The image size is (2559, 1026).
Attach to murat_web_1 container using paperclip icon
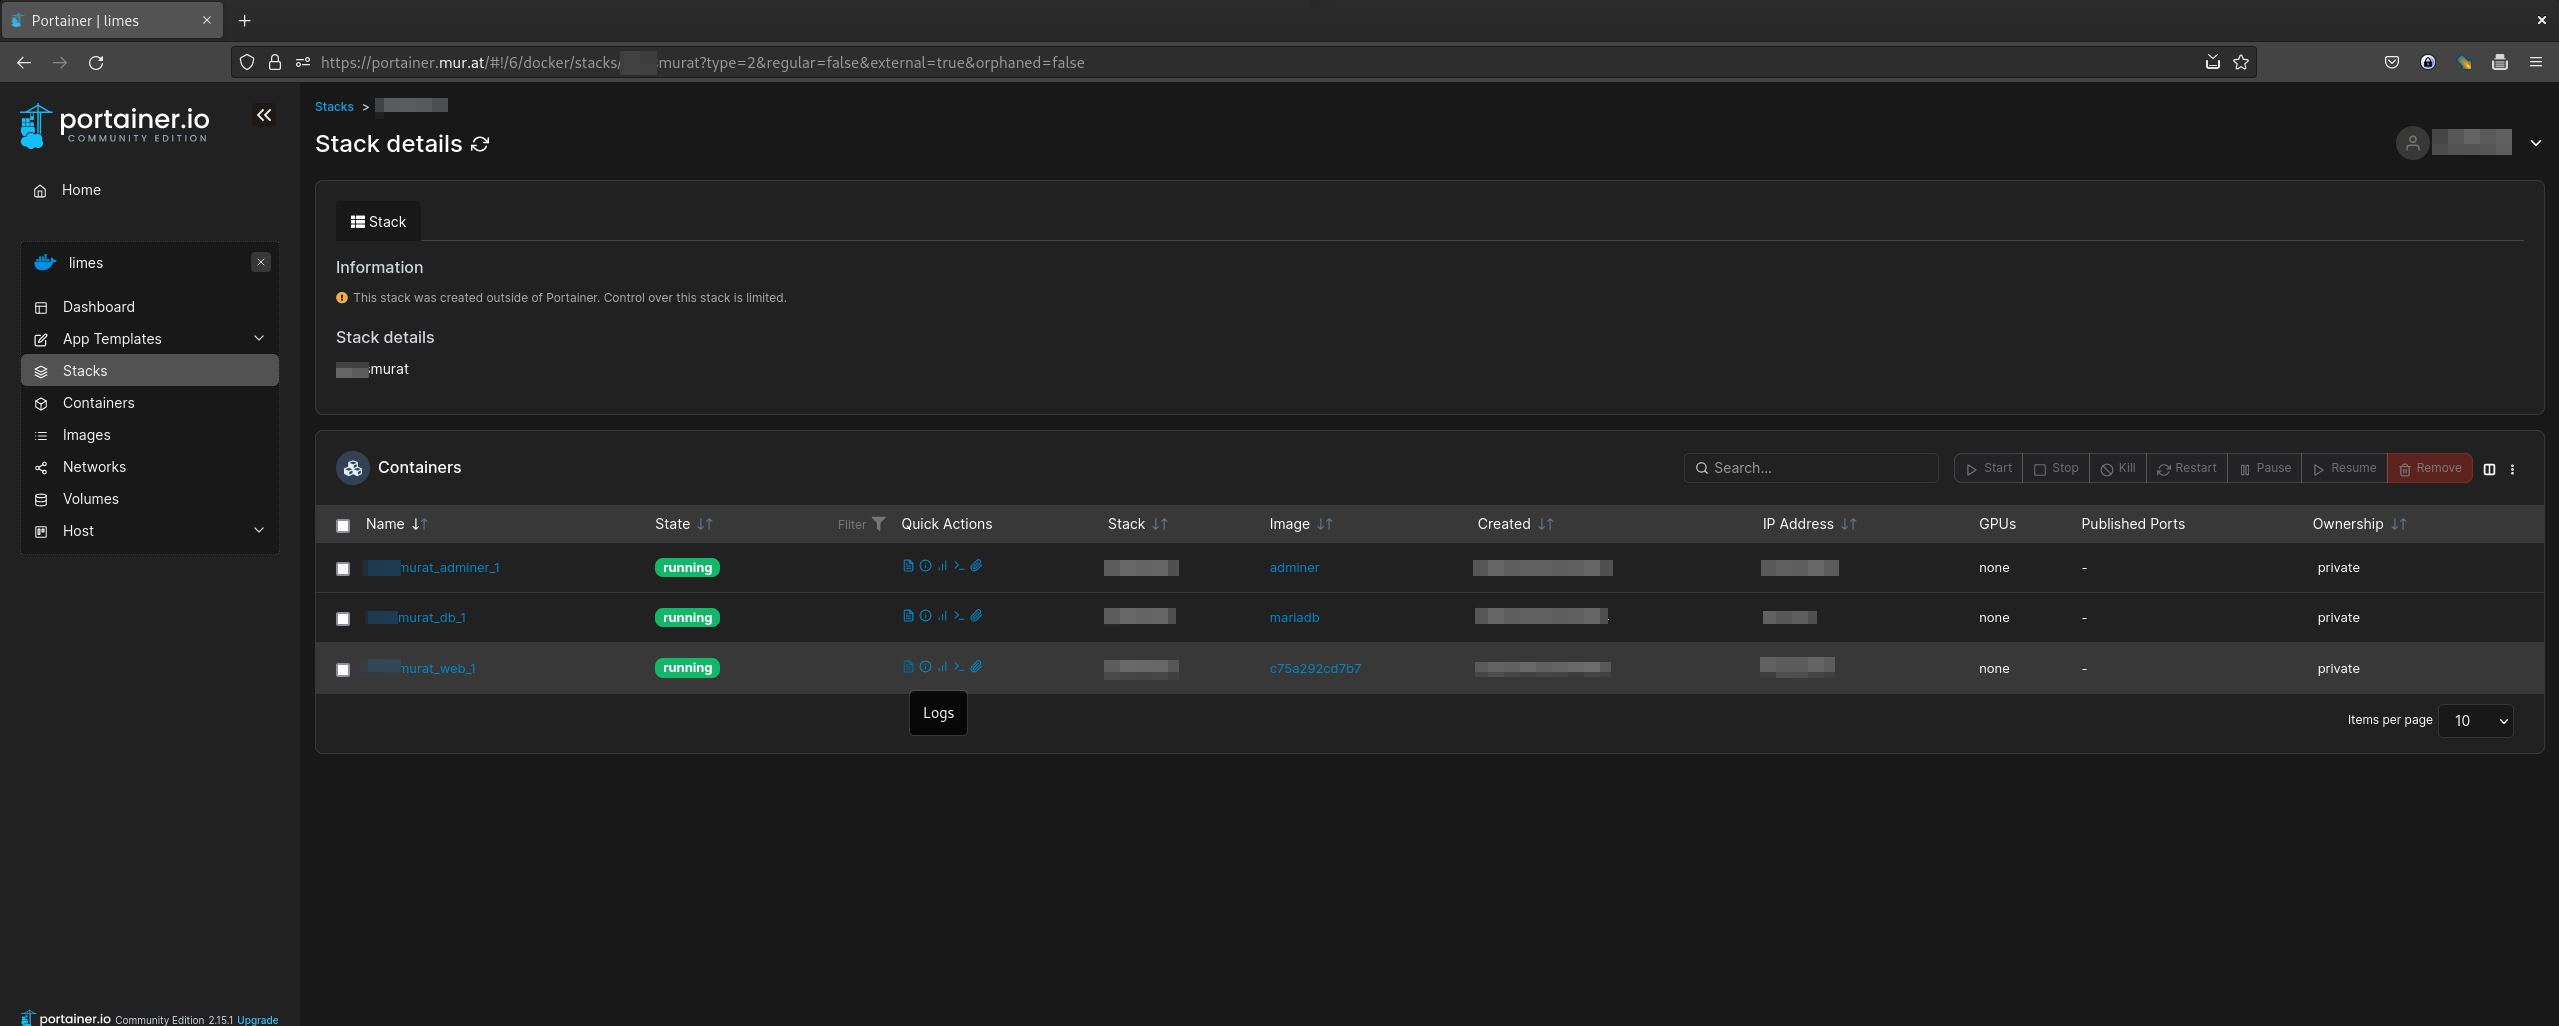(977, 667)
